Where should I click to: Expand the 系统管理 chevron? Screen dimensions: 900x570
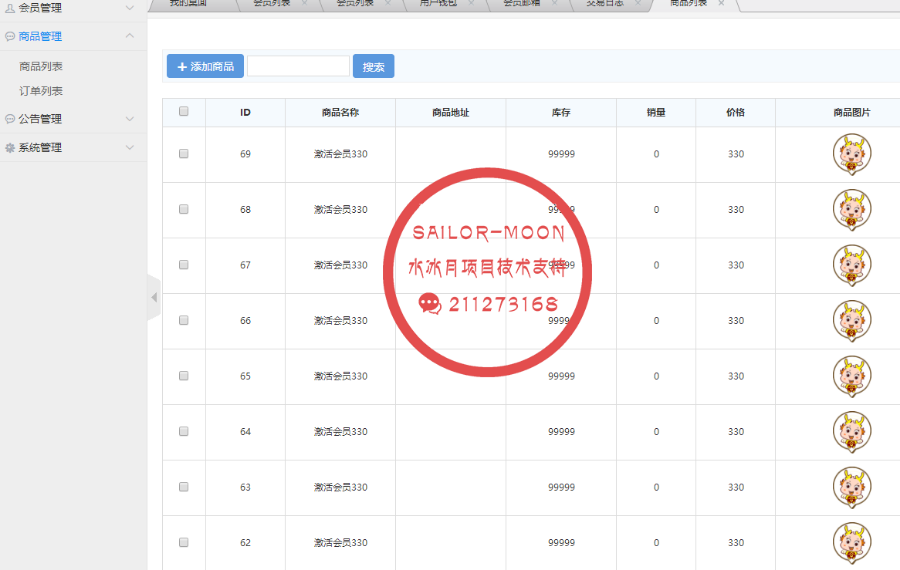[x=130, y=148]
